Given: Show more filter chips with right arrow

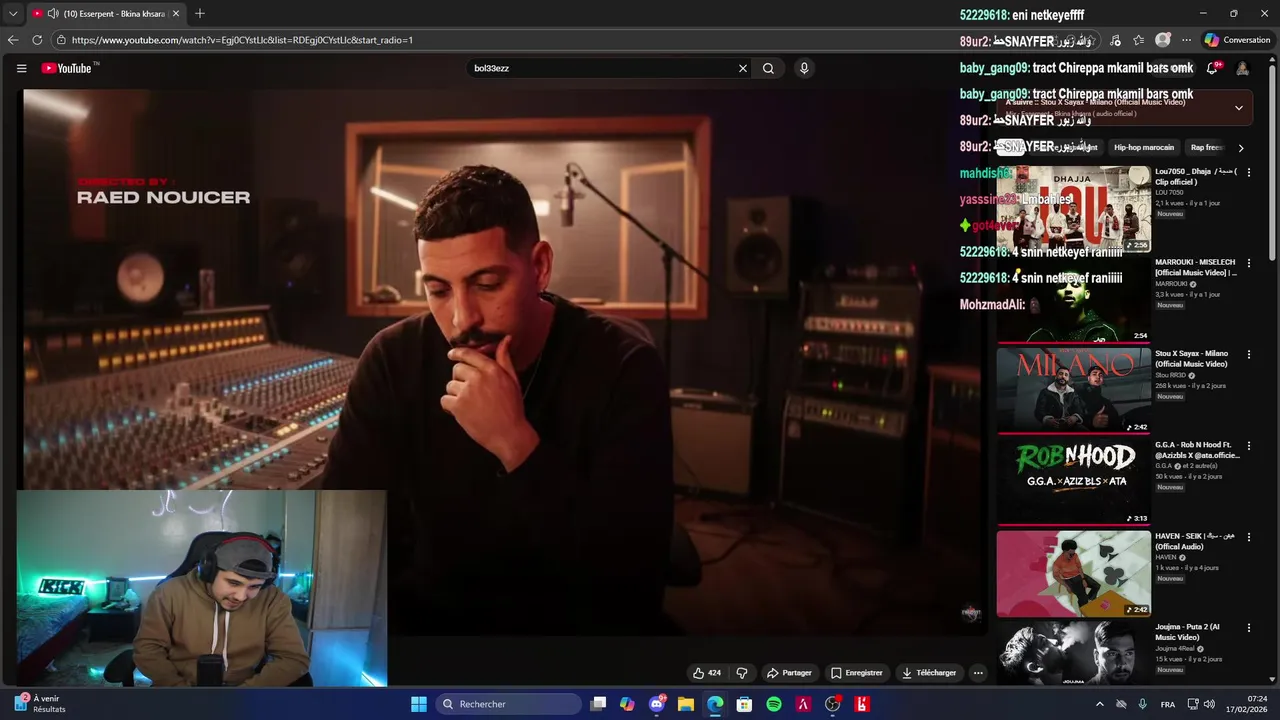Looking at the screenshot, I should click(1241, 148).
